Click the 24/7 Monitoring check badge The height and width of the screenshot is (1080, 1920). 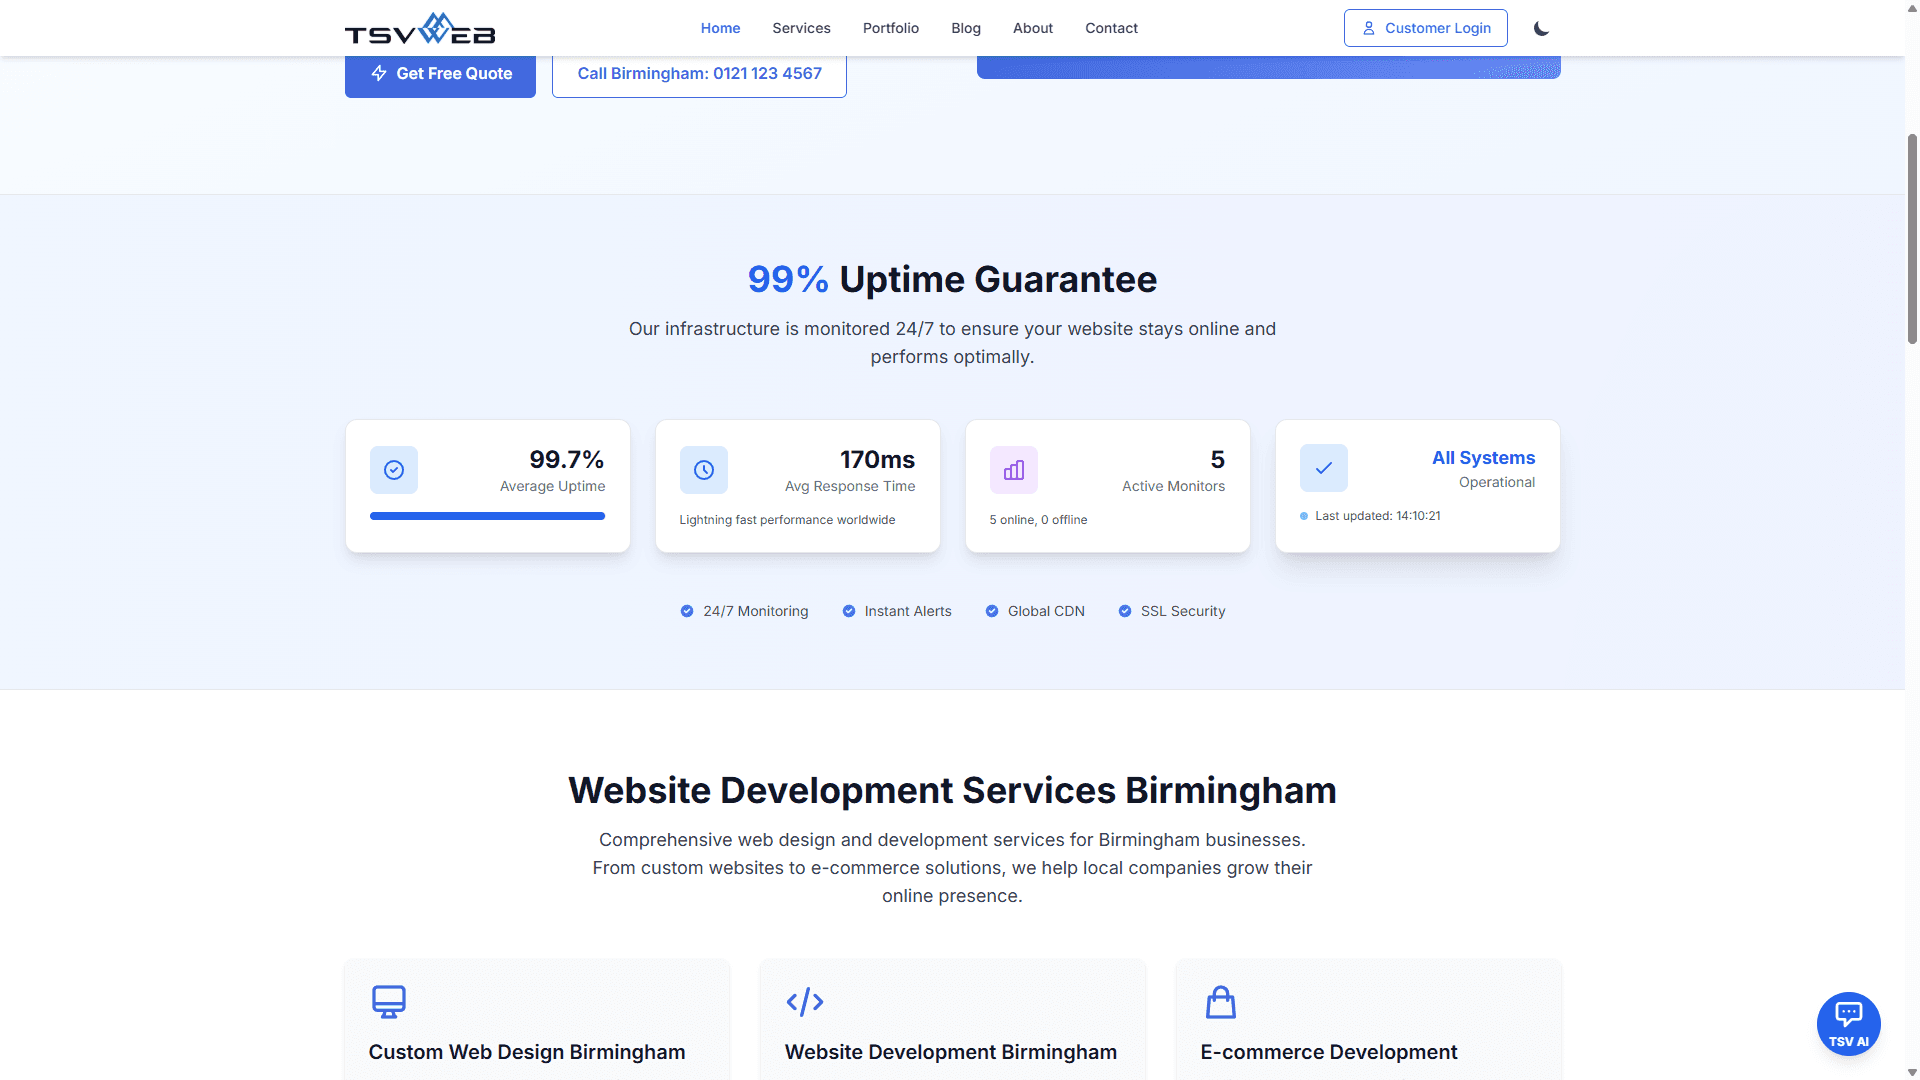[x=687, y=611]
